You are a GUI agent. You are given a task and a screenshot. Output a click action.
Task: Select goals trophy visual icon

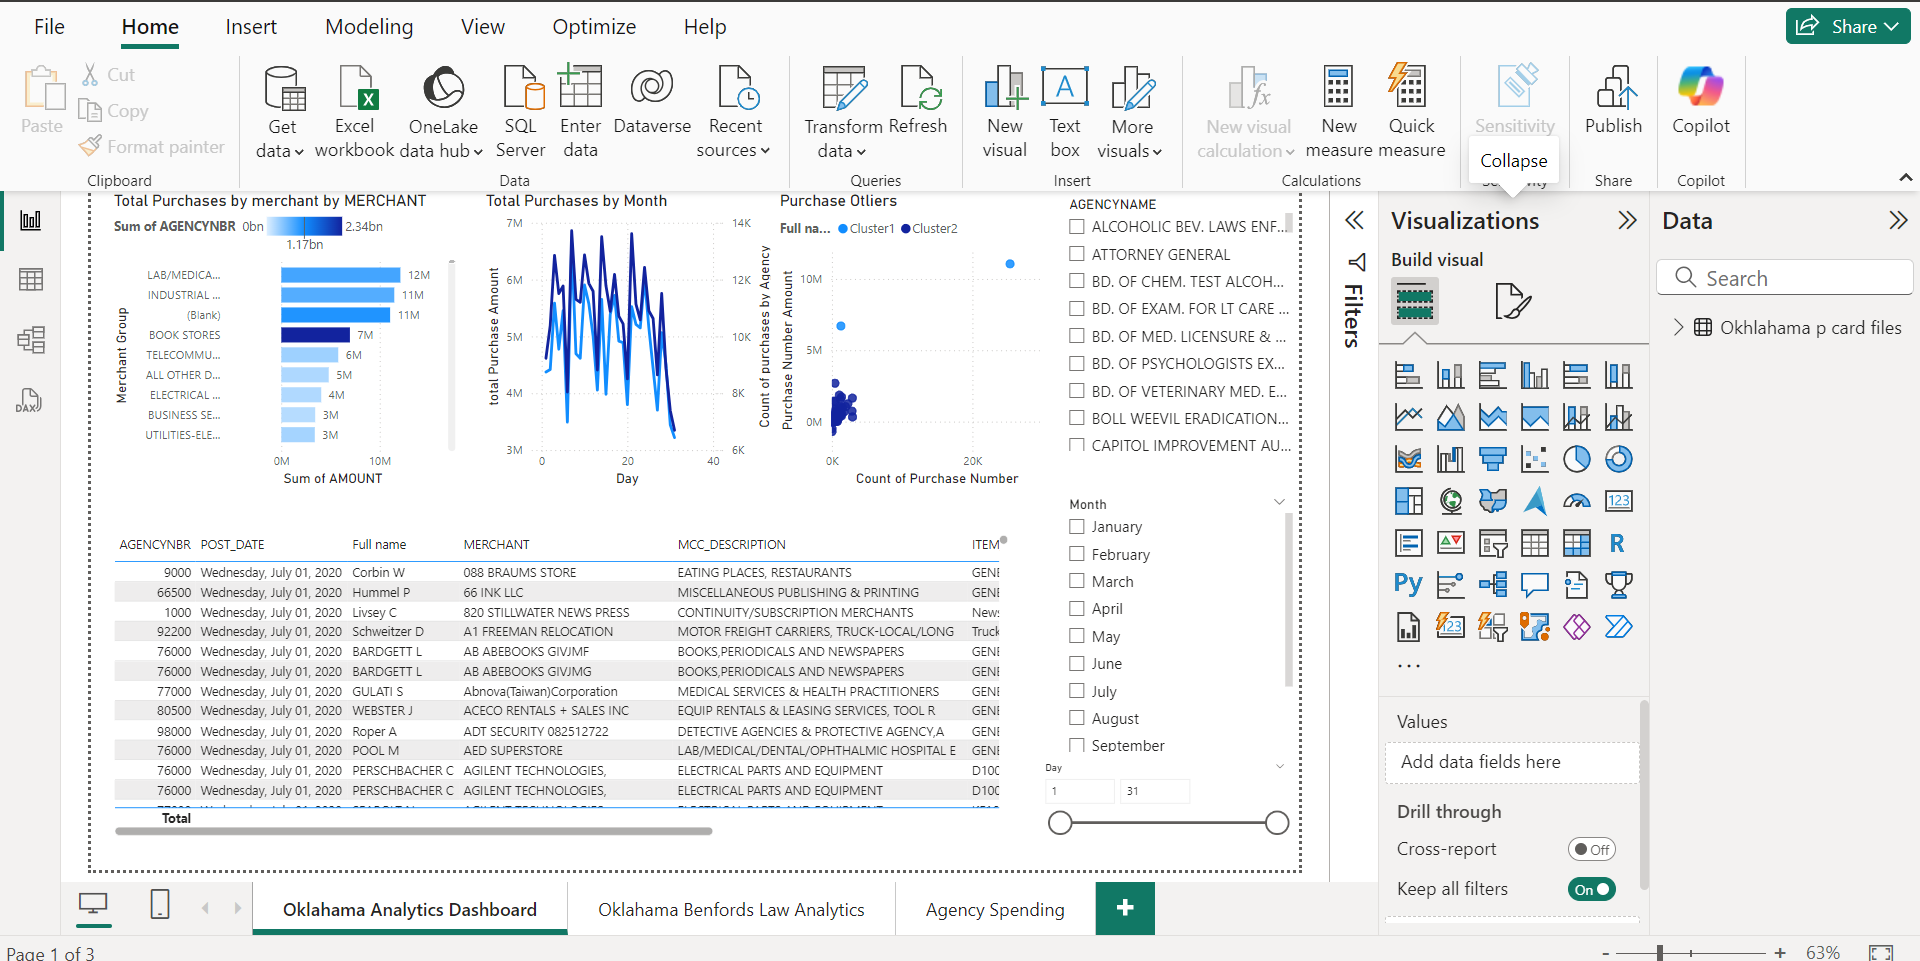pos(1618,584)
